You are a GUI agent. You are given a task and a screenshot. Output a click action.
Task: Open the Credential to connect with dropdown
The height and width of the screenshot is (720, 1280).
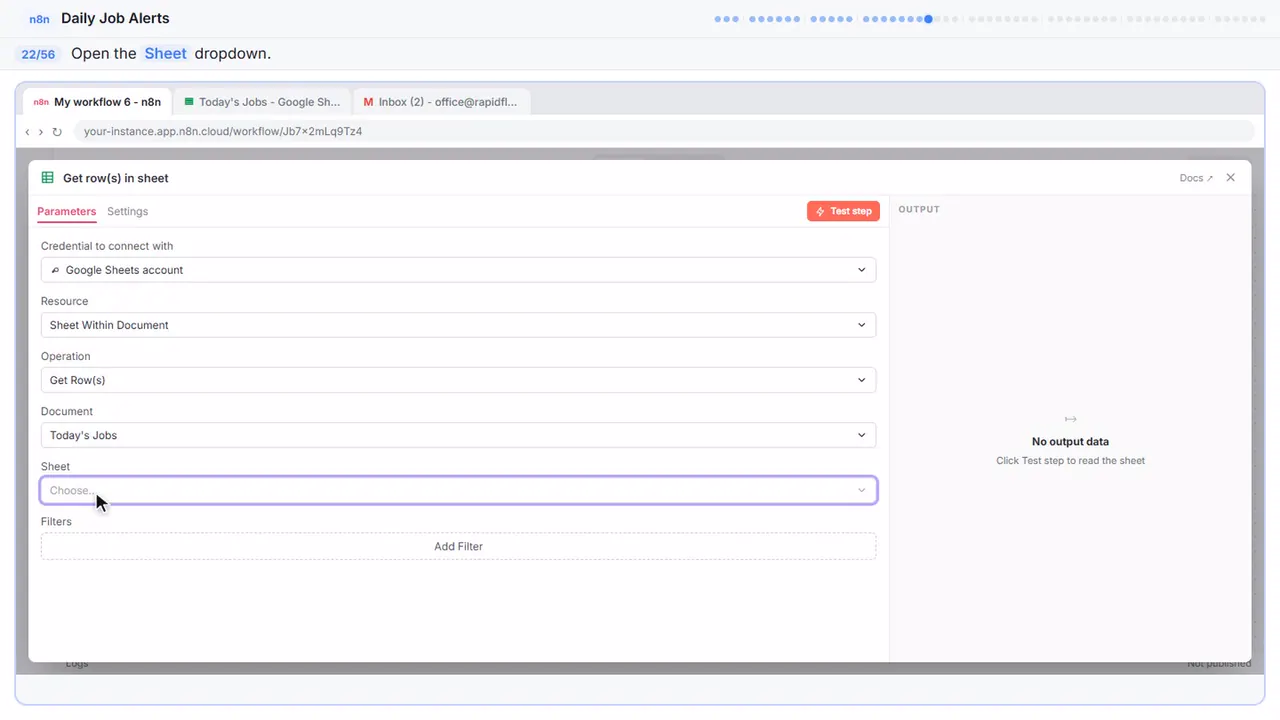point(458,270)
